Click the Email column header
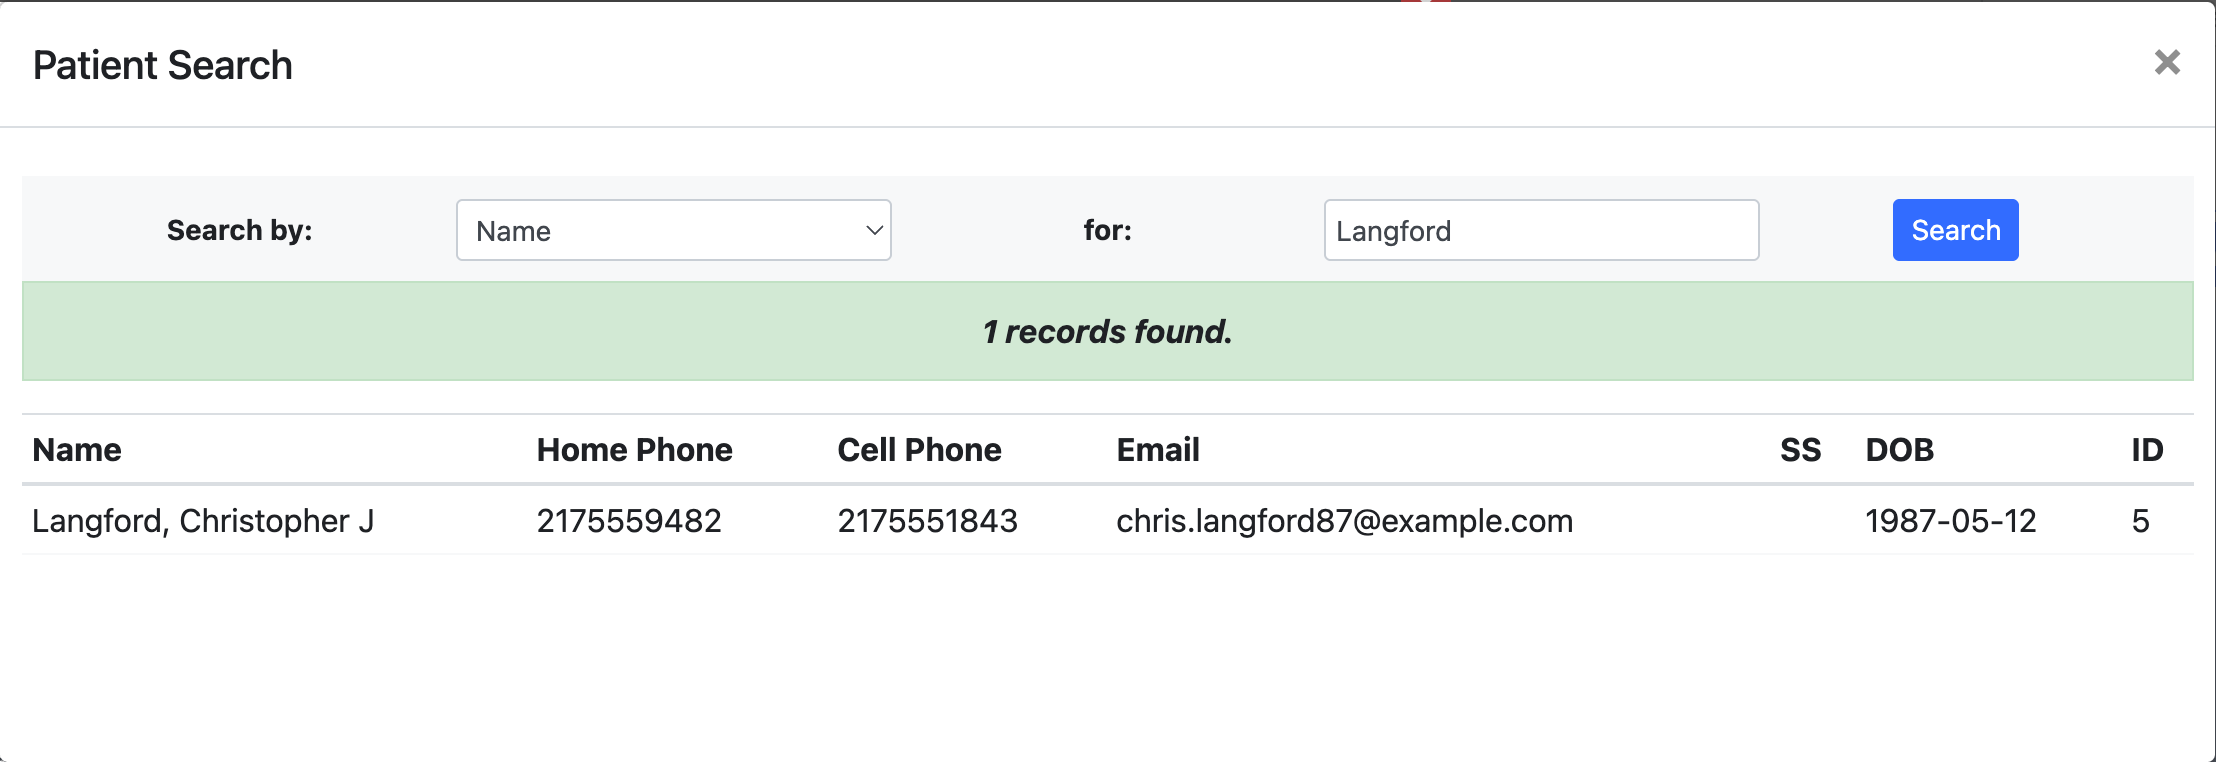Image resolution: width=2216 pixels, height=762 pixels. (x=1157, y=450)
